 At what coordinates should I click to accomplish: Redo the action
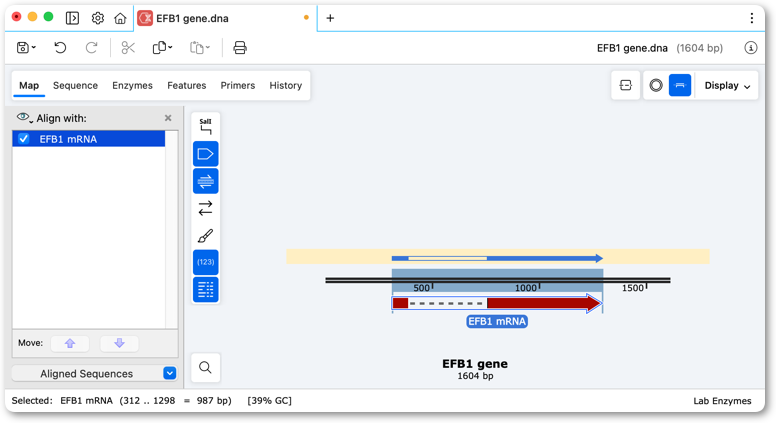[x=92, y=47]
